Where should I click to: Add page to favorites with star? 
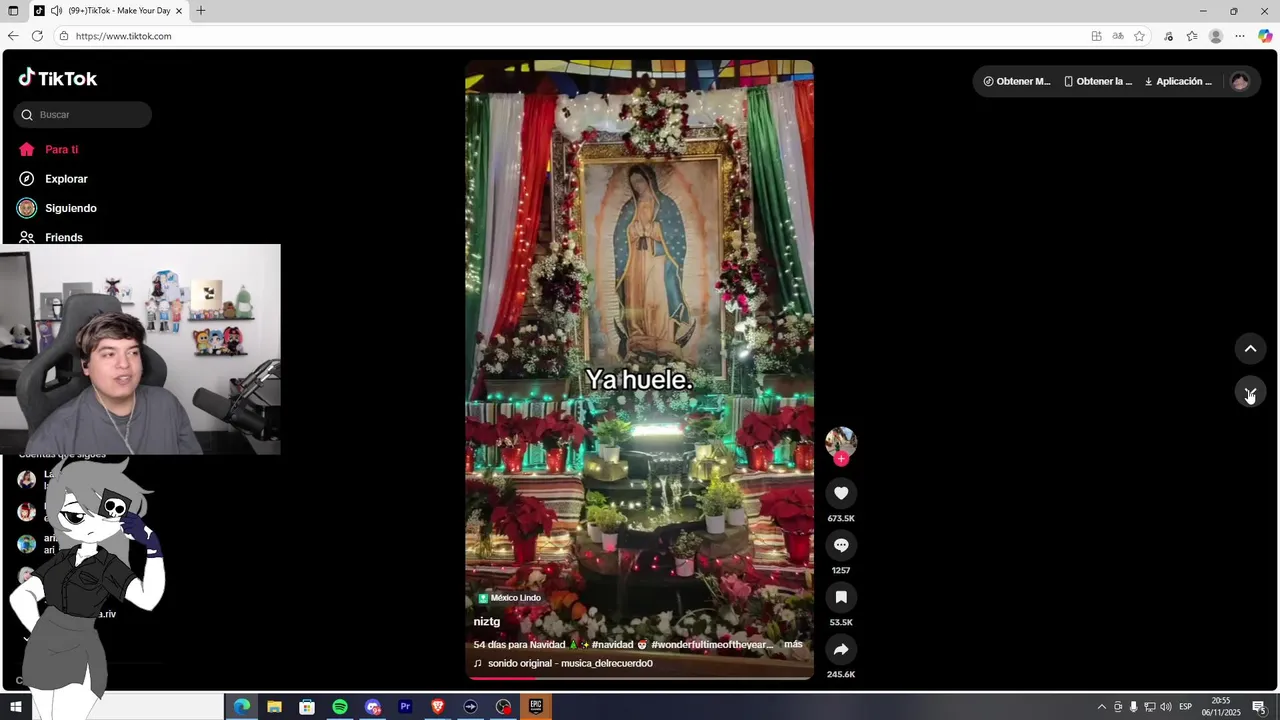(1139, 36)
